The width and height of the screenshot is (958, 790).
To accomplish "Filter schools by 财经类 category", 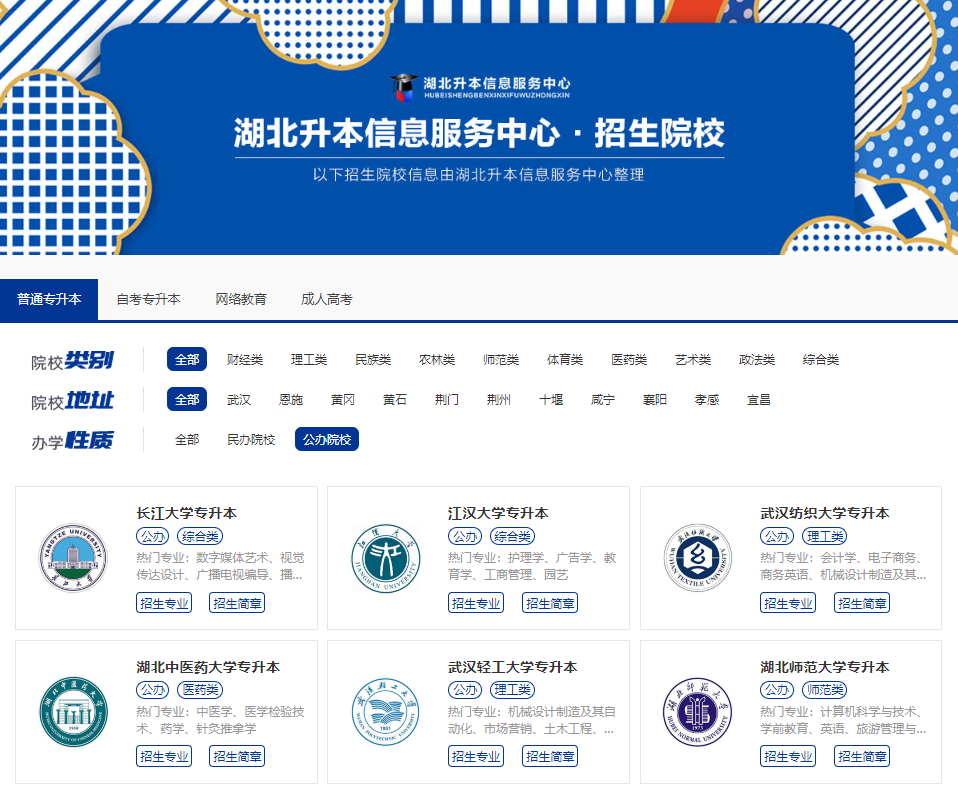I will coord(245,360).
